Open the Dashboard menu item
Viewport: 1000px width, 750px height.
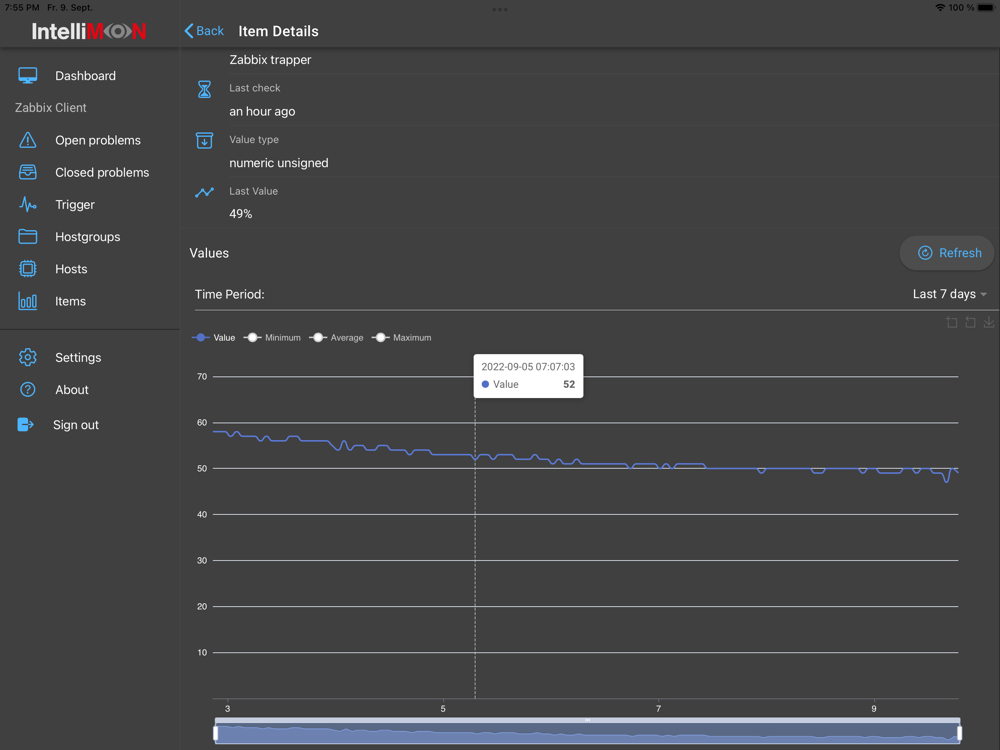(x=85, y=75)
